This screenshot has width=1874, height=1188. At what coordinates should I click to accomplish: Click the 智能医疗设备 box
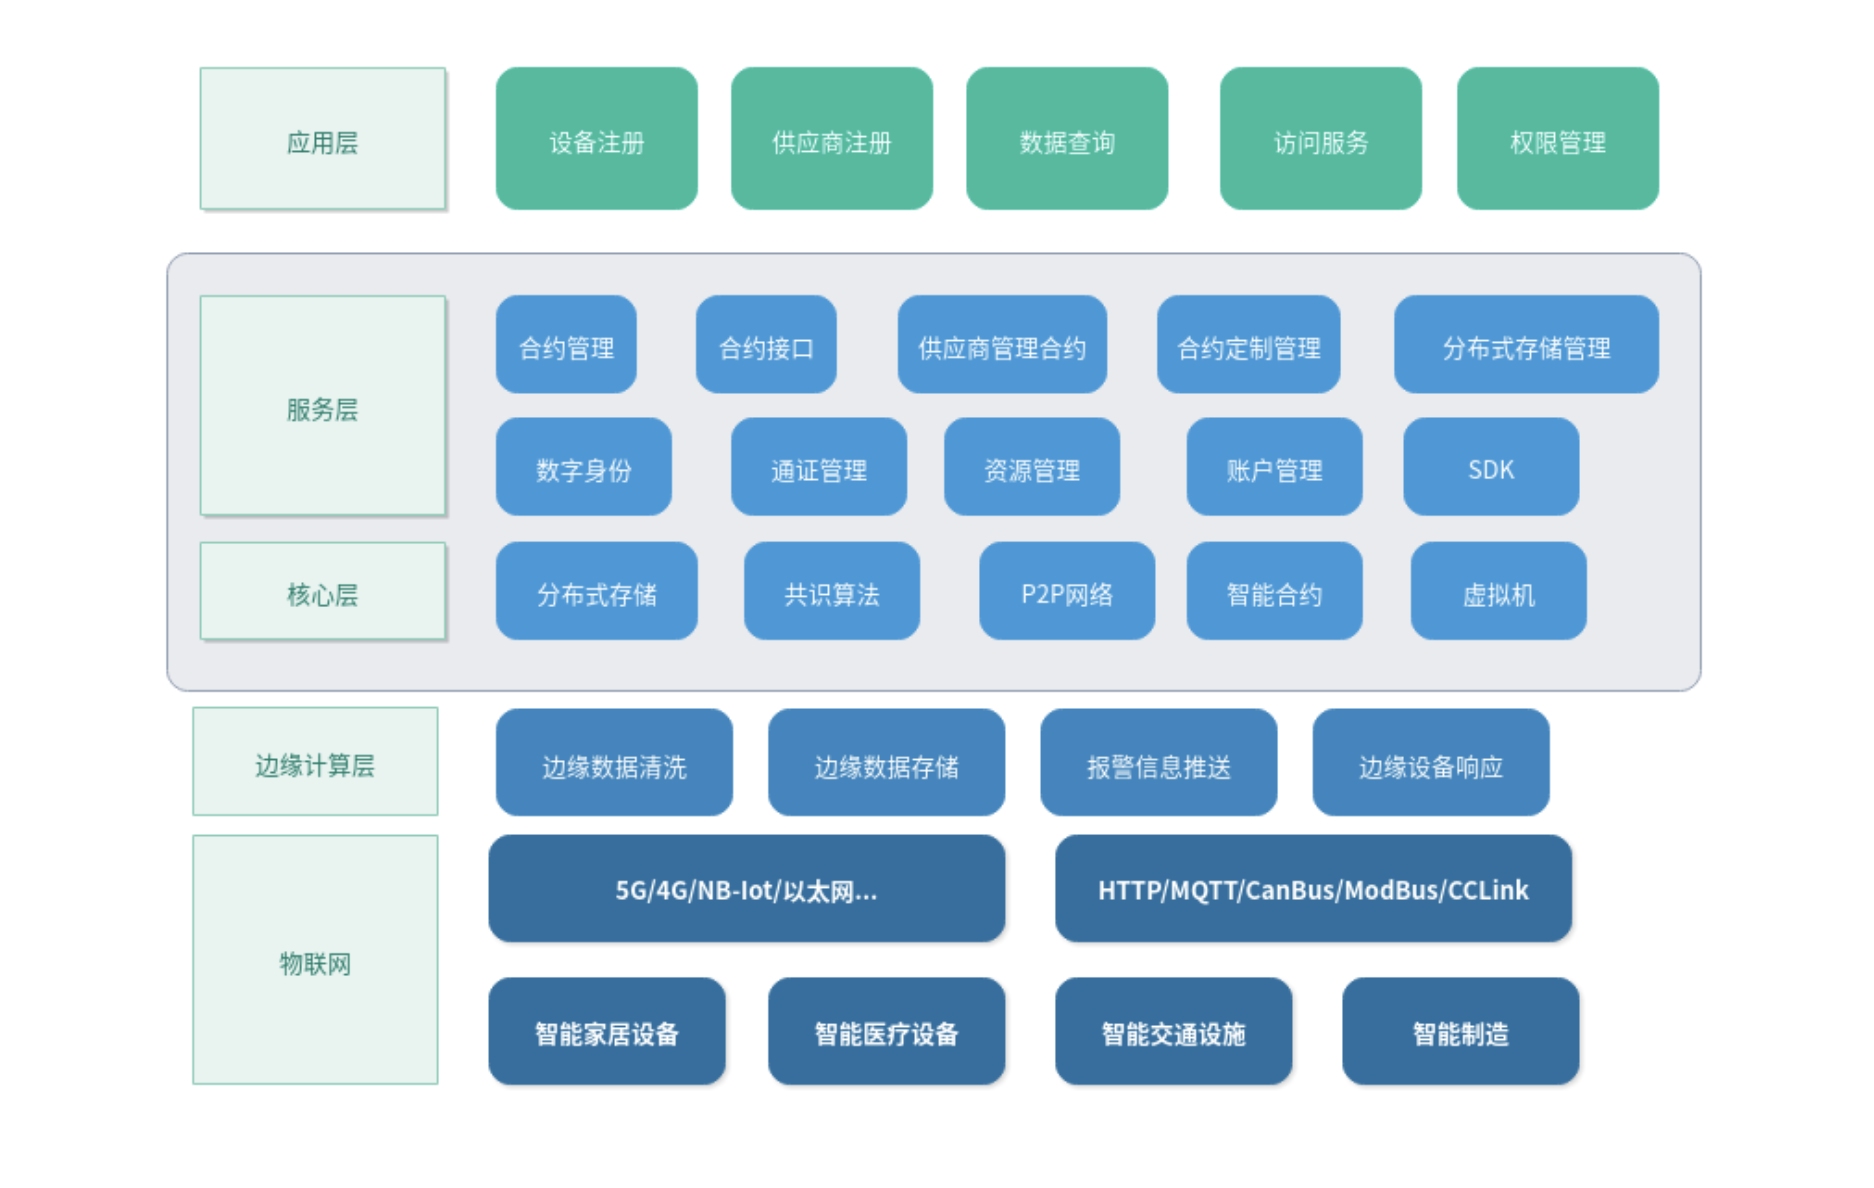887,1031
